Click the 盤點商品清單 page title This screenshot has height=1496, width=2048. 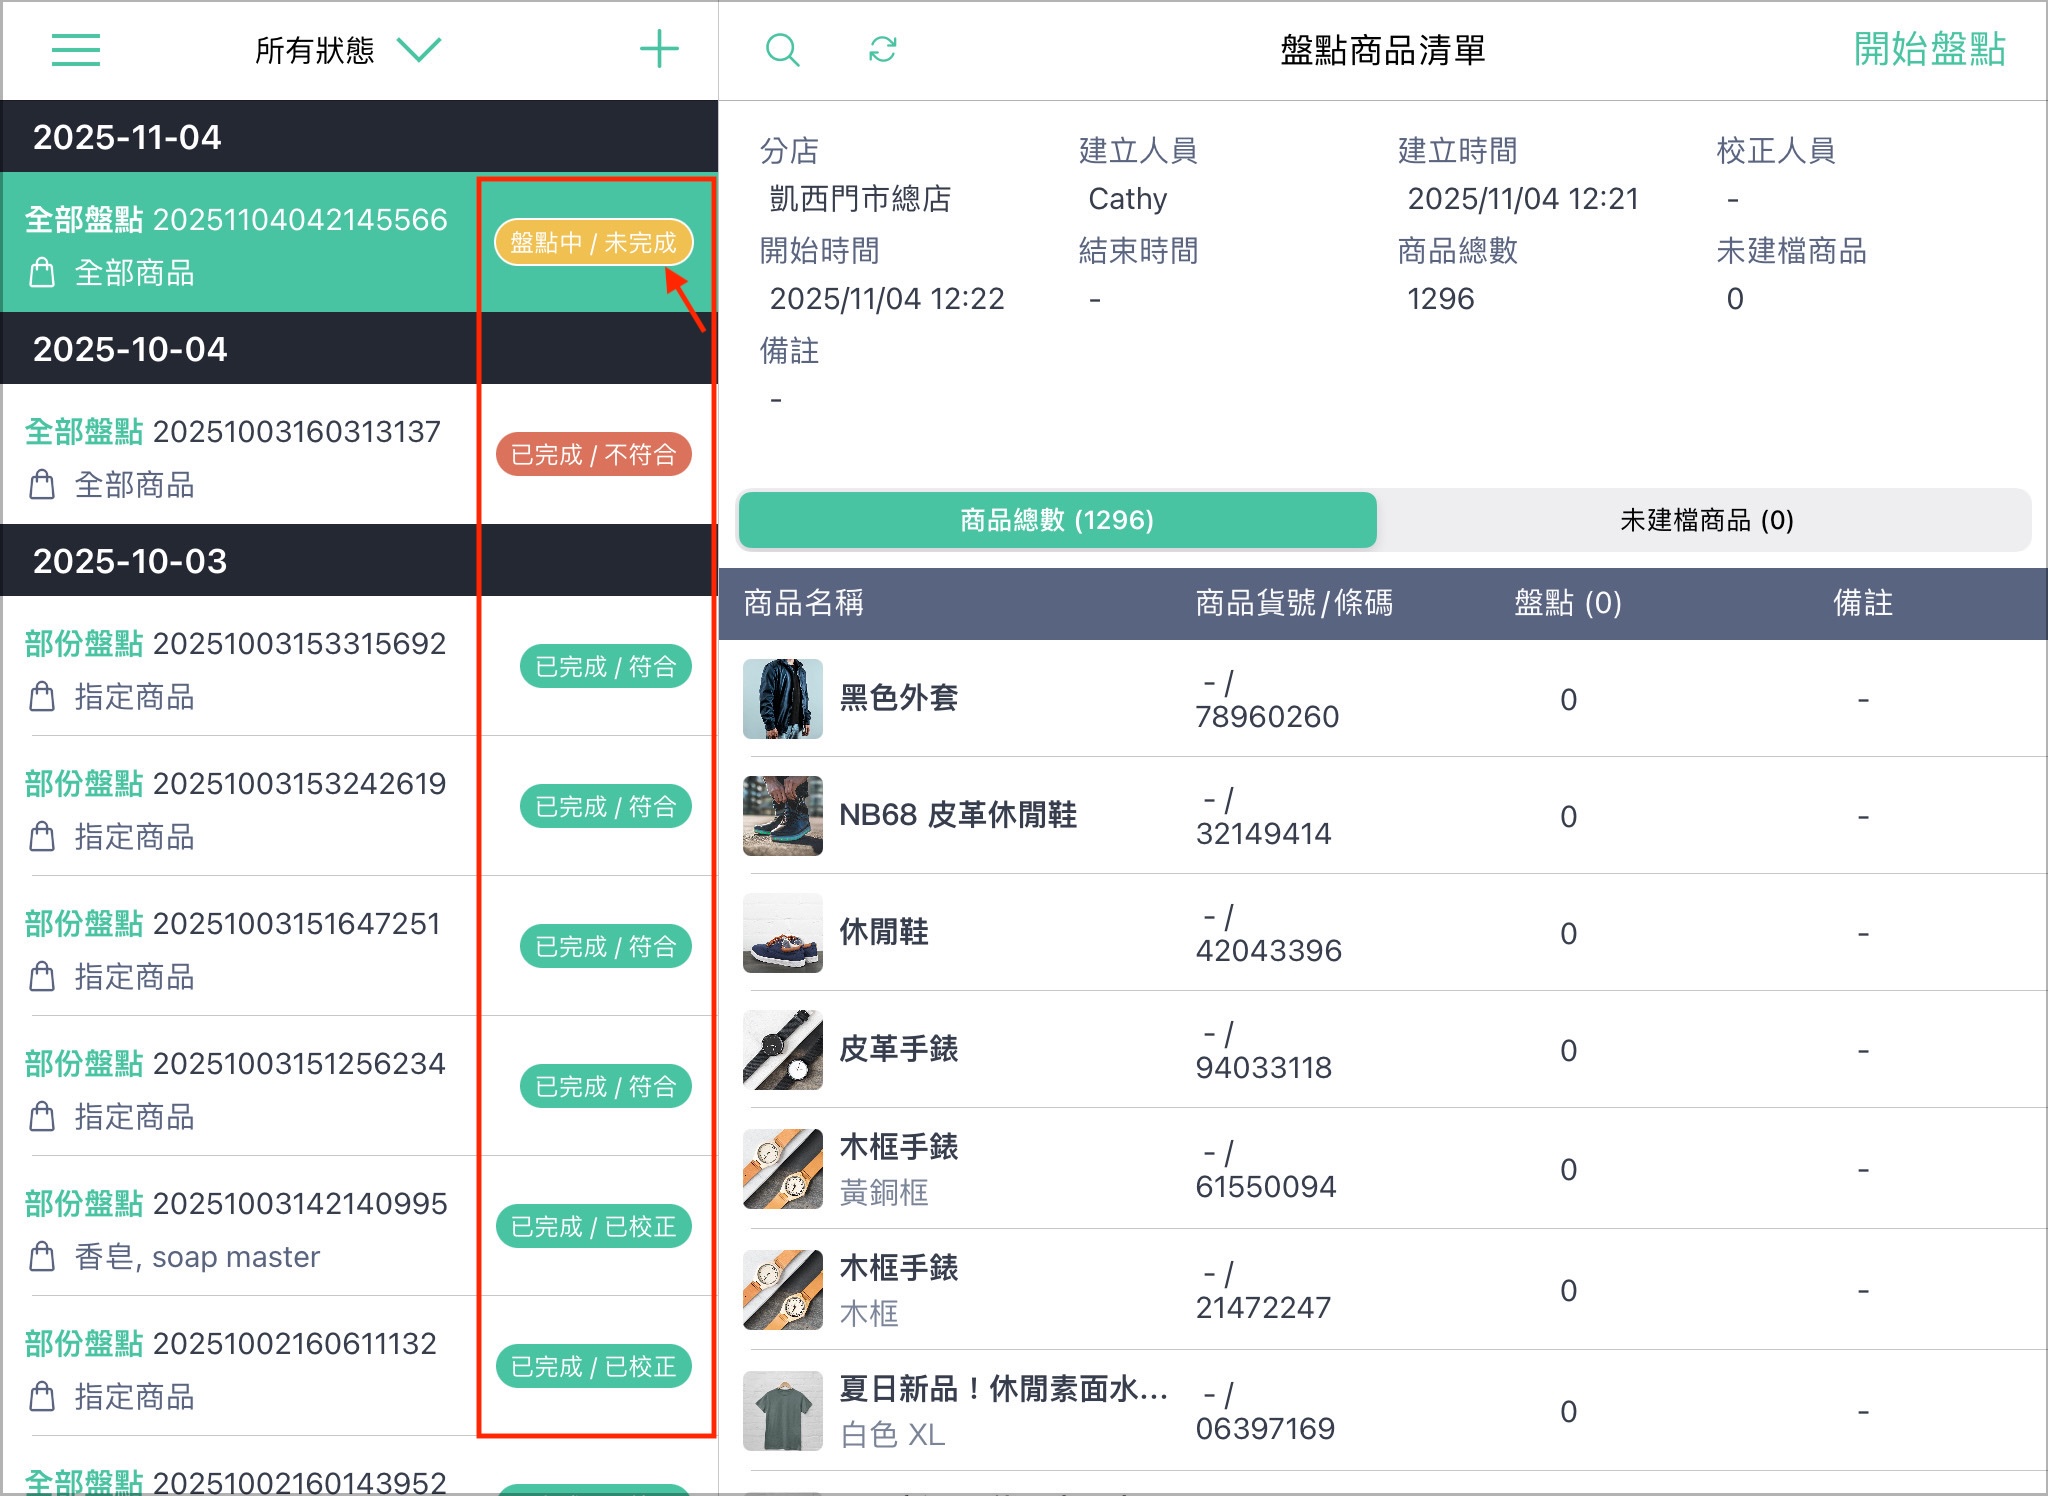point(1383,50)
